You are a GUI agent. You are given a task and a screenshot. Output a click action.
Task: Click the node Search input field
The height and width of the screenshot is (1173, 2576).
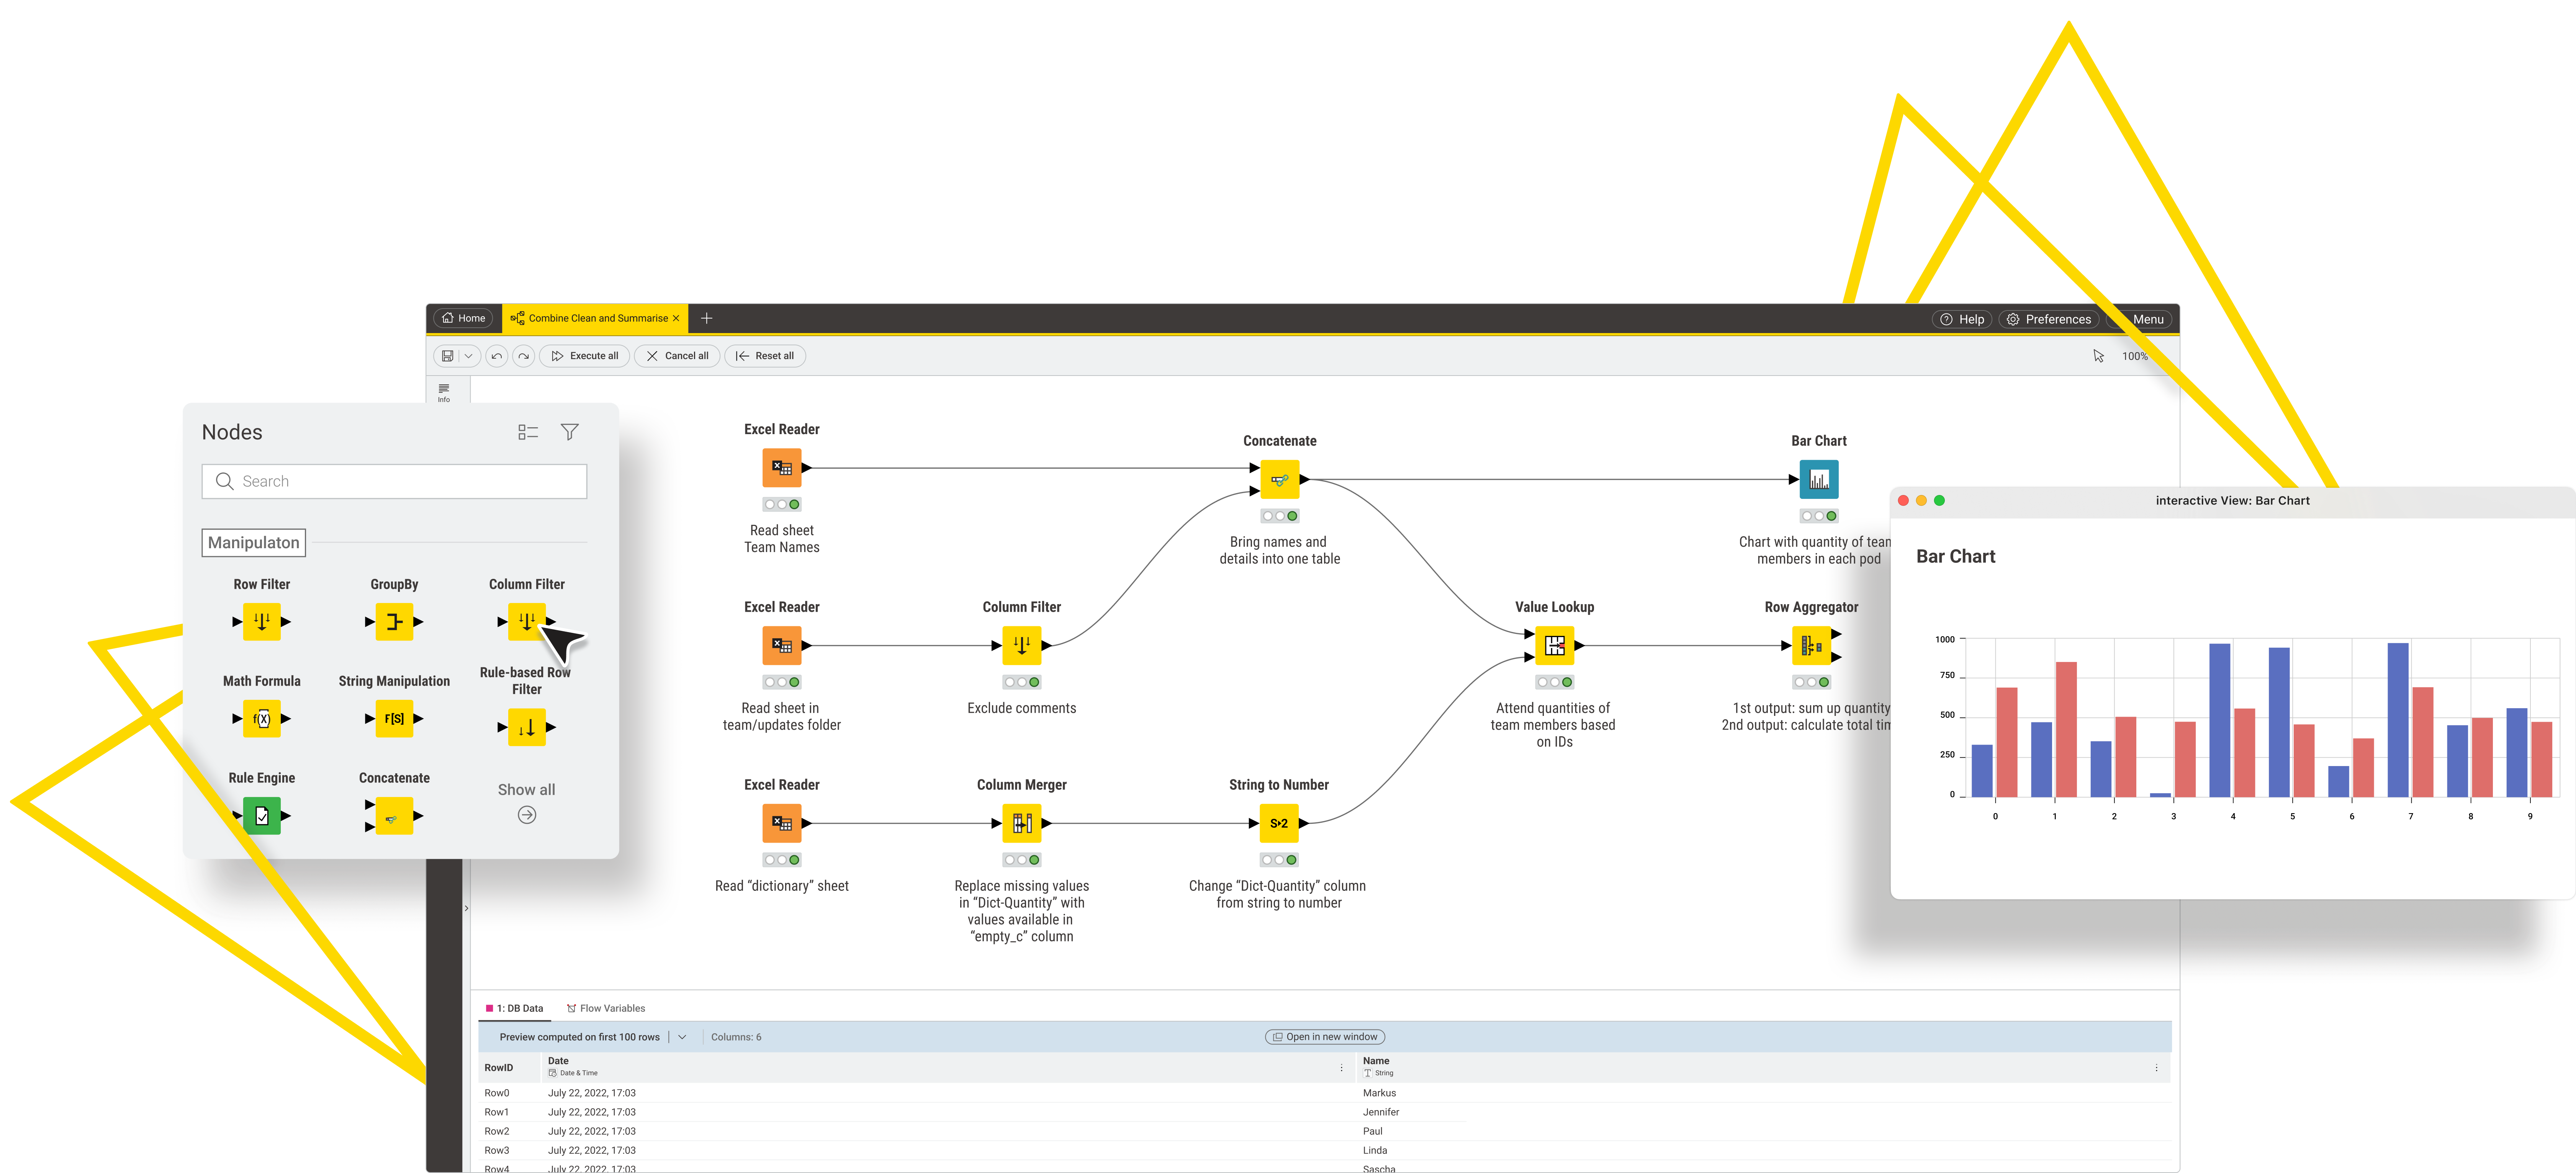[x=394, y=481]
